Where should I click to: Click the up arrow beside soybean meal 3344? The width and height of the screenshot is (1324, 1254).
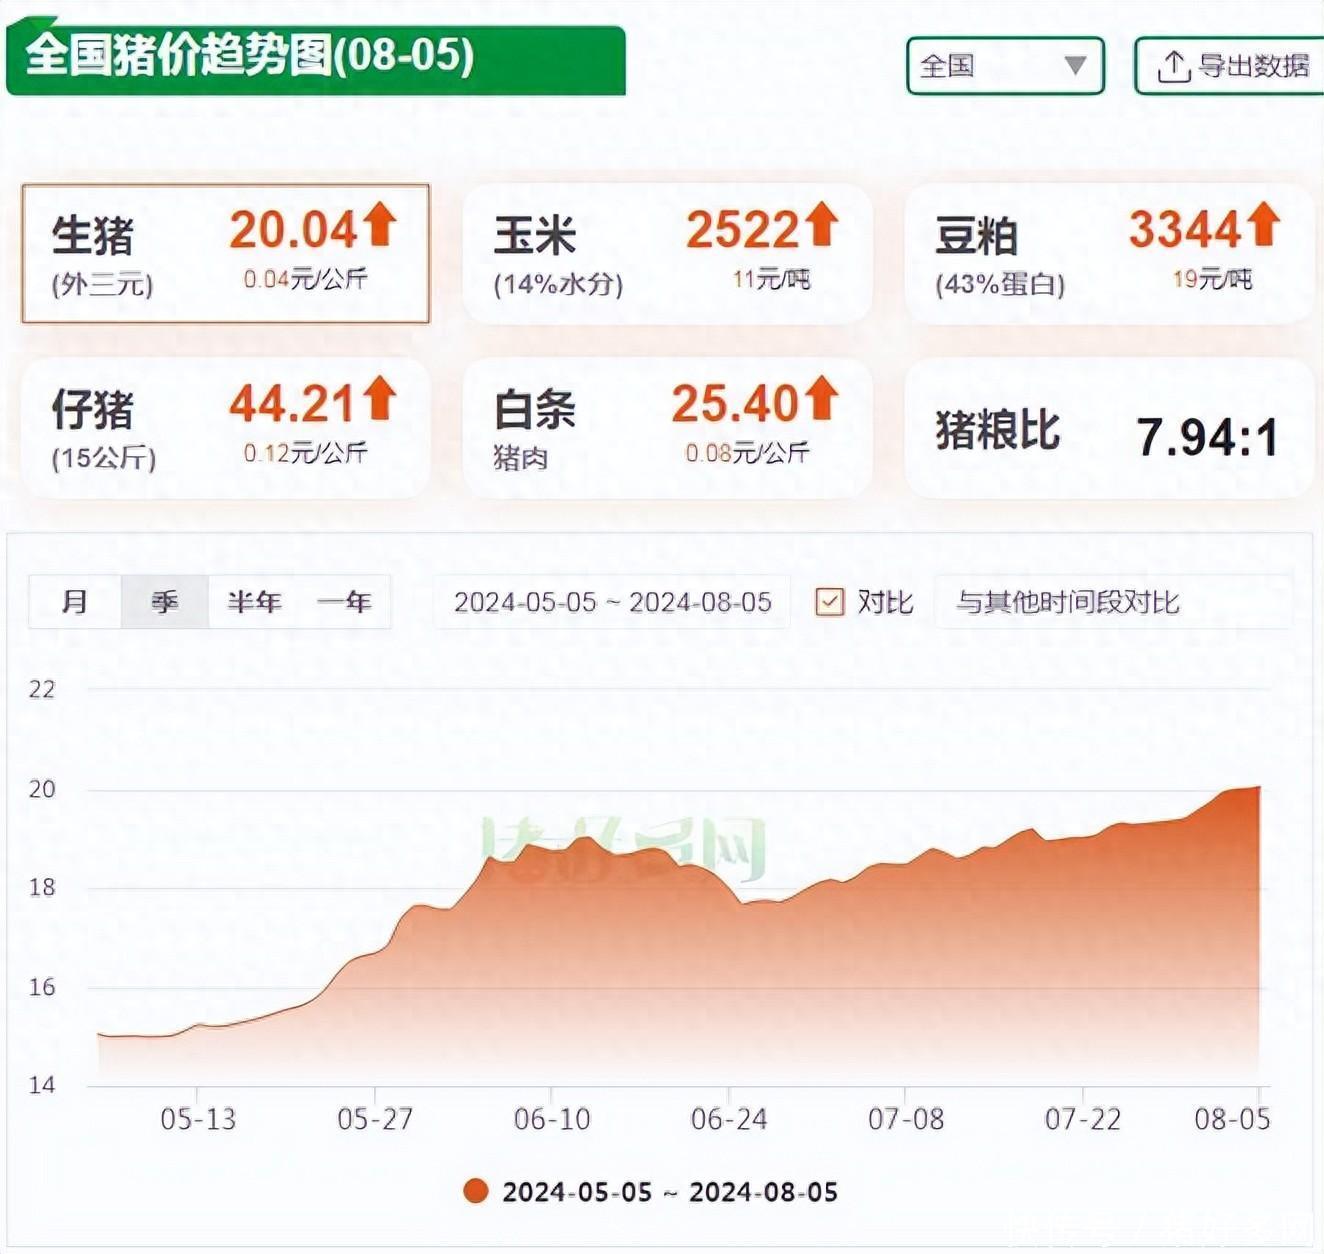1263,224
